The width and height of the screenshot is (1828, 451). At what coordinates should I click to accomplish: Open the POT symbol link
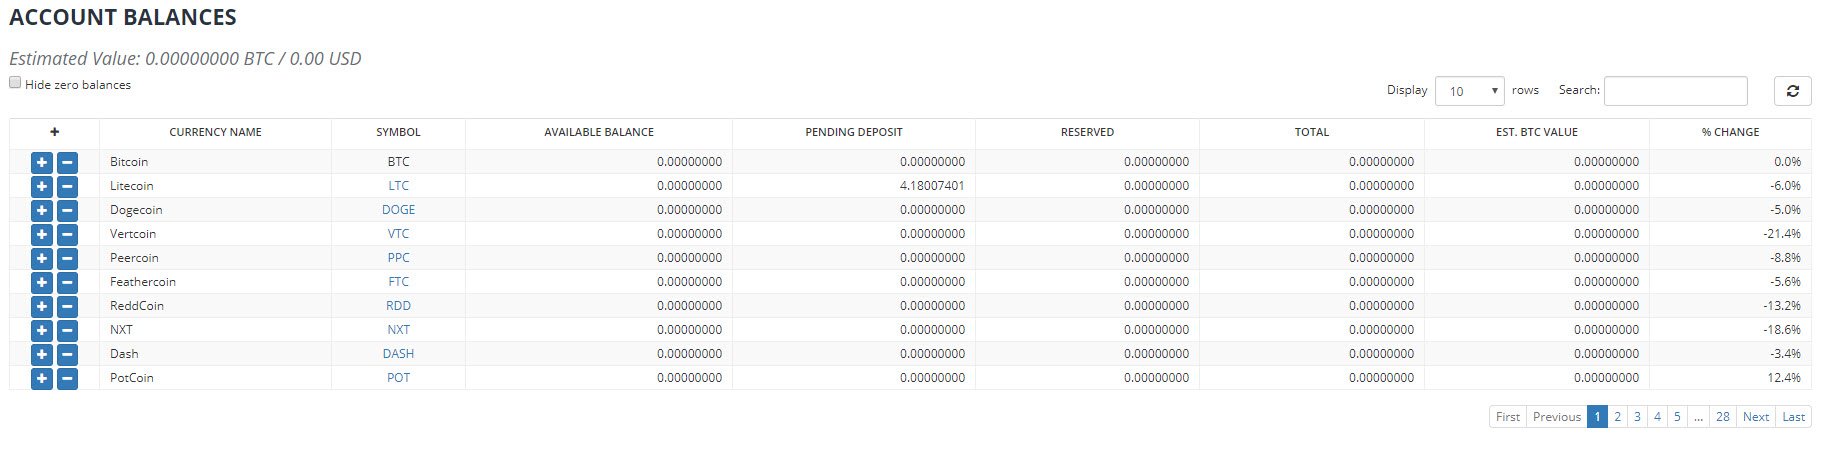pyautogui.click(x=398, y=378)
